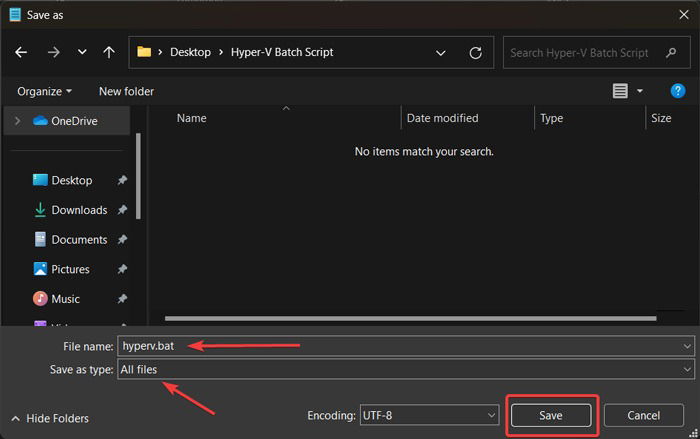Click the pin icon beside Downloads

(122, 210)
